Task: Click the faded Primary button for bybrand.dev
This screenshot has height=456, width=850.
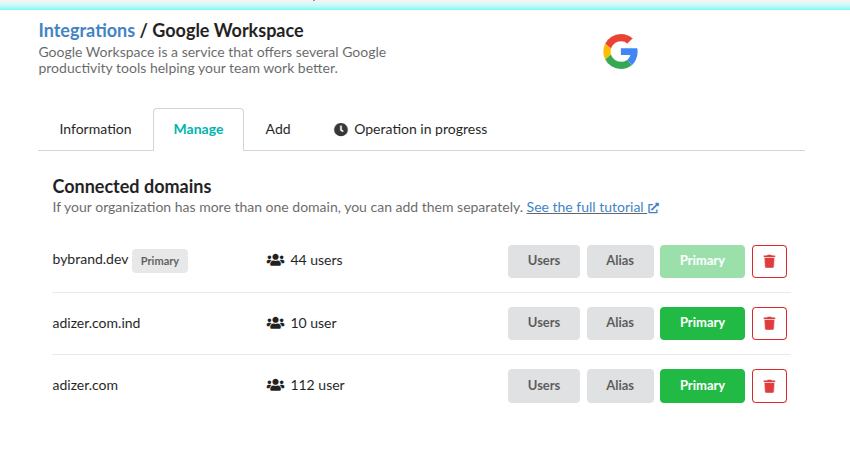Action: 702,261
